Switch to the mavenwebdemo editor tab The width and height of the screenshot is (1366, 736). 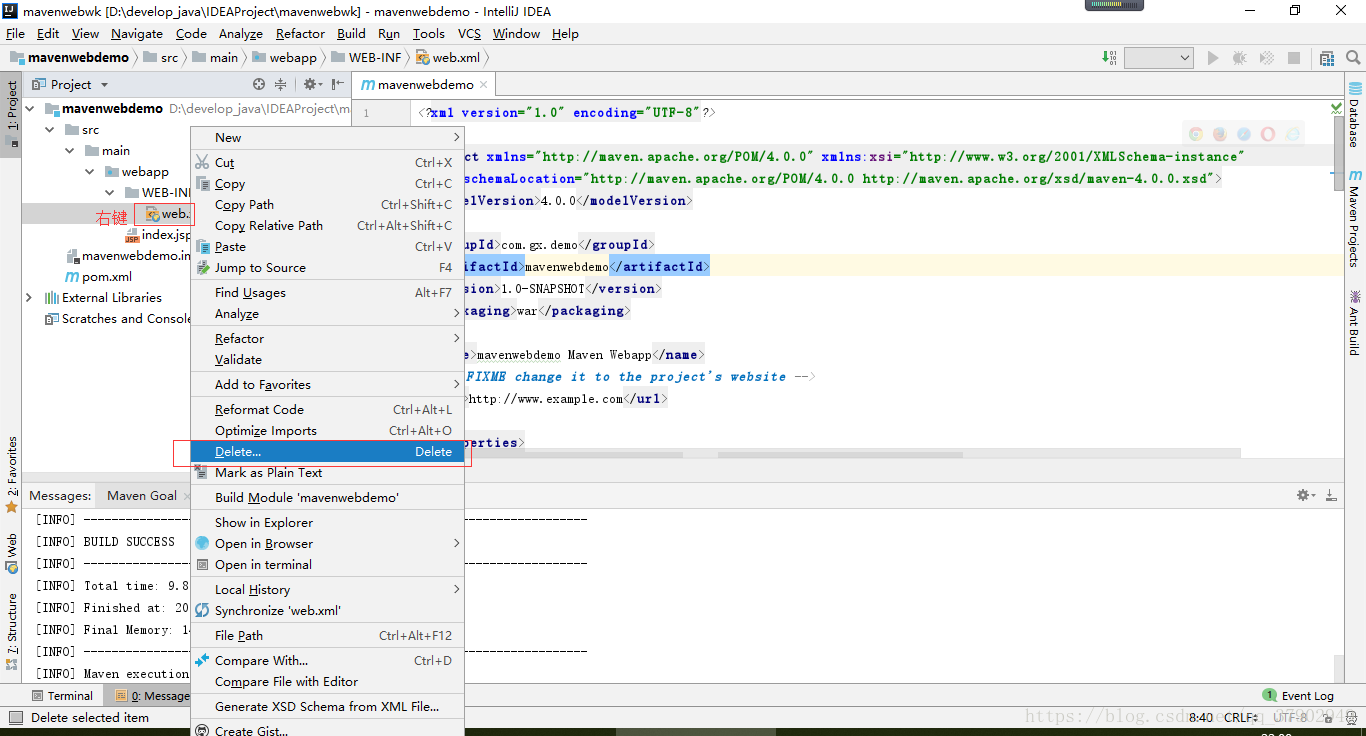click(425, 85)
